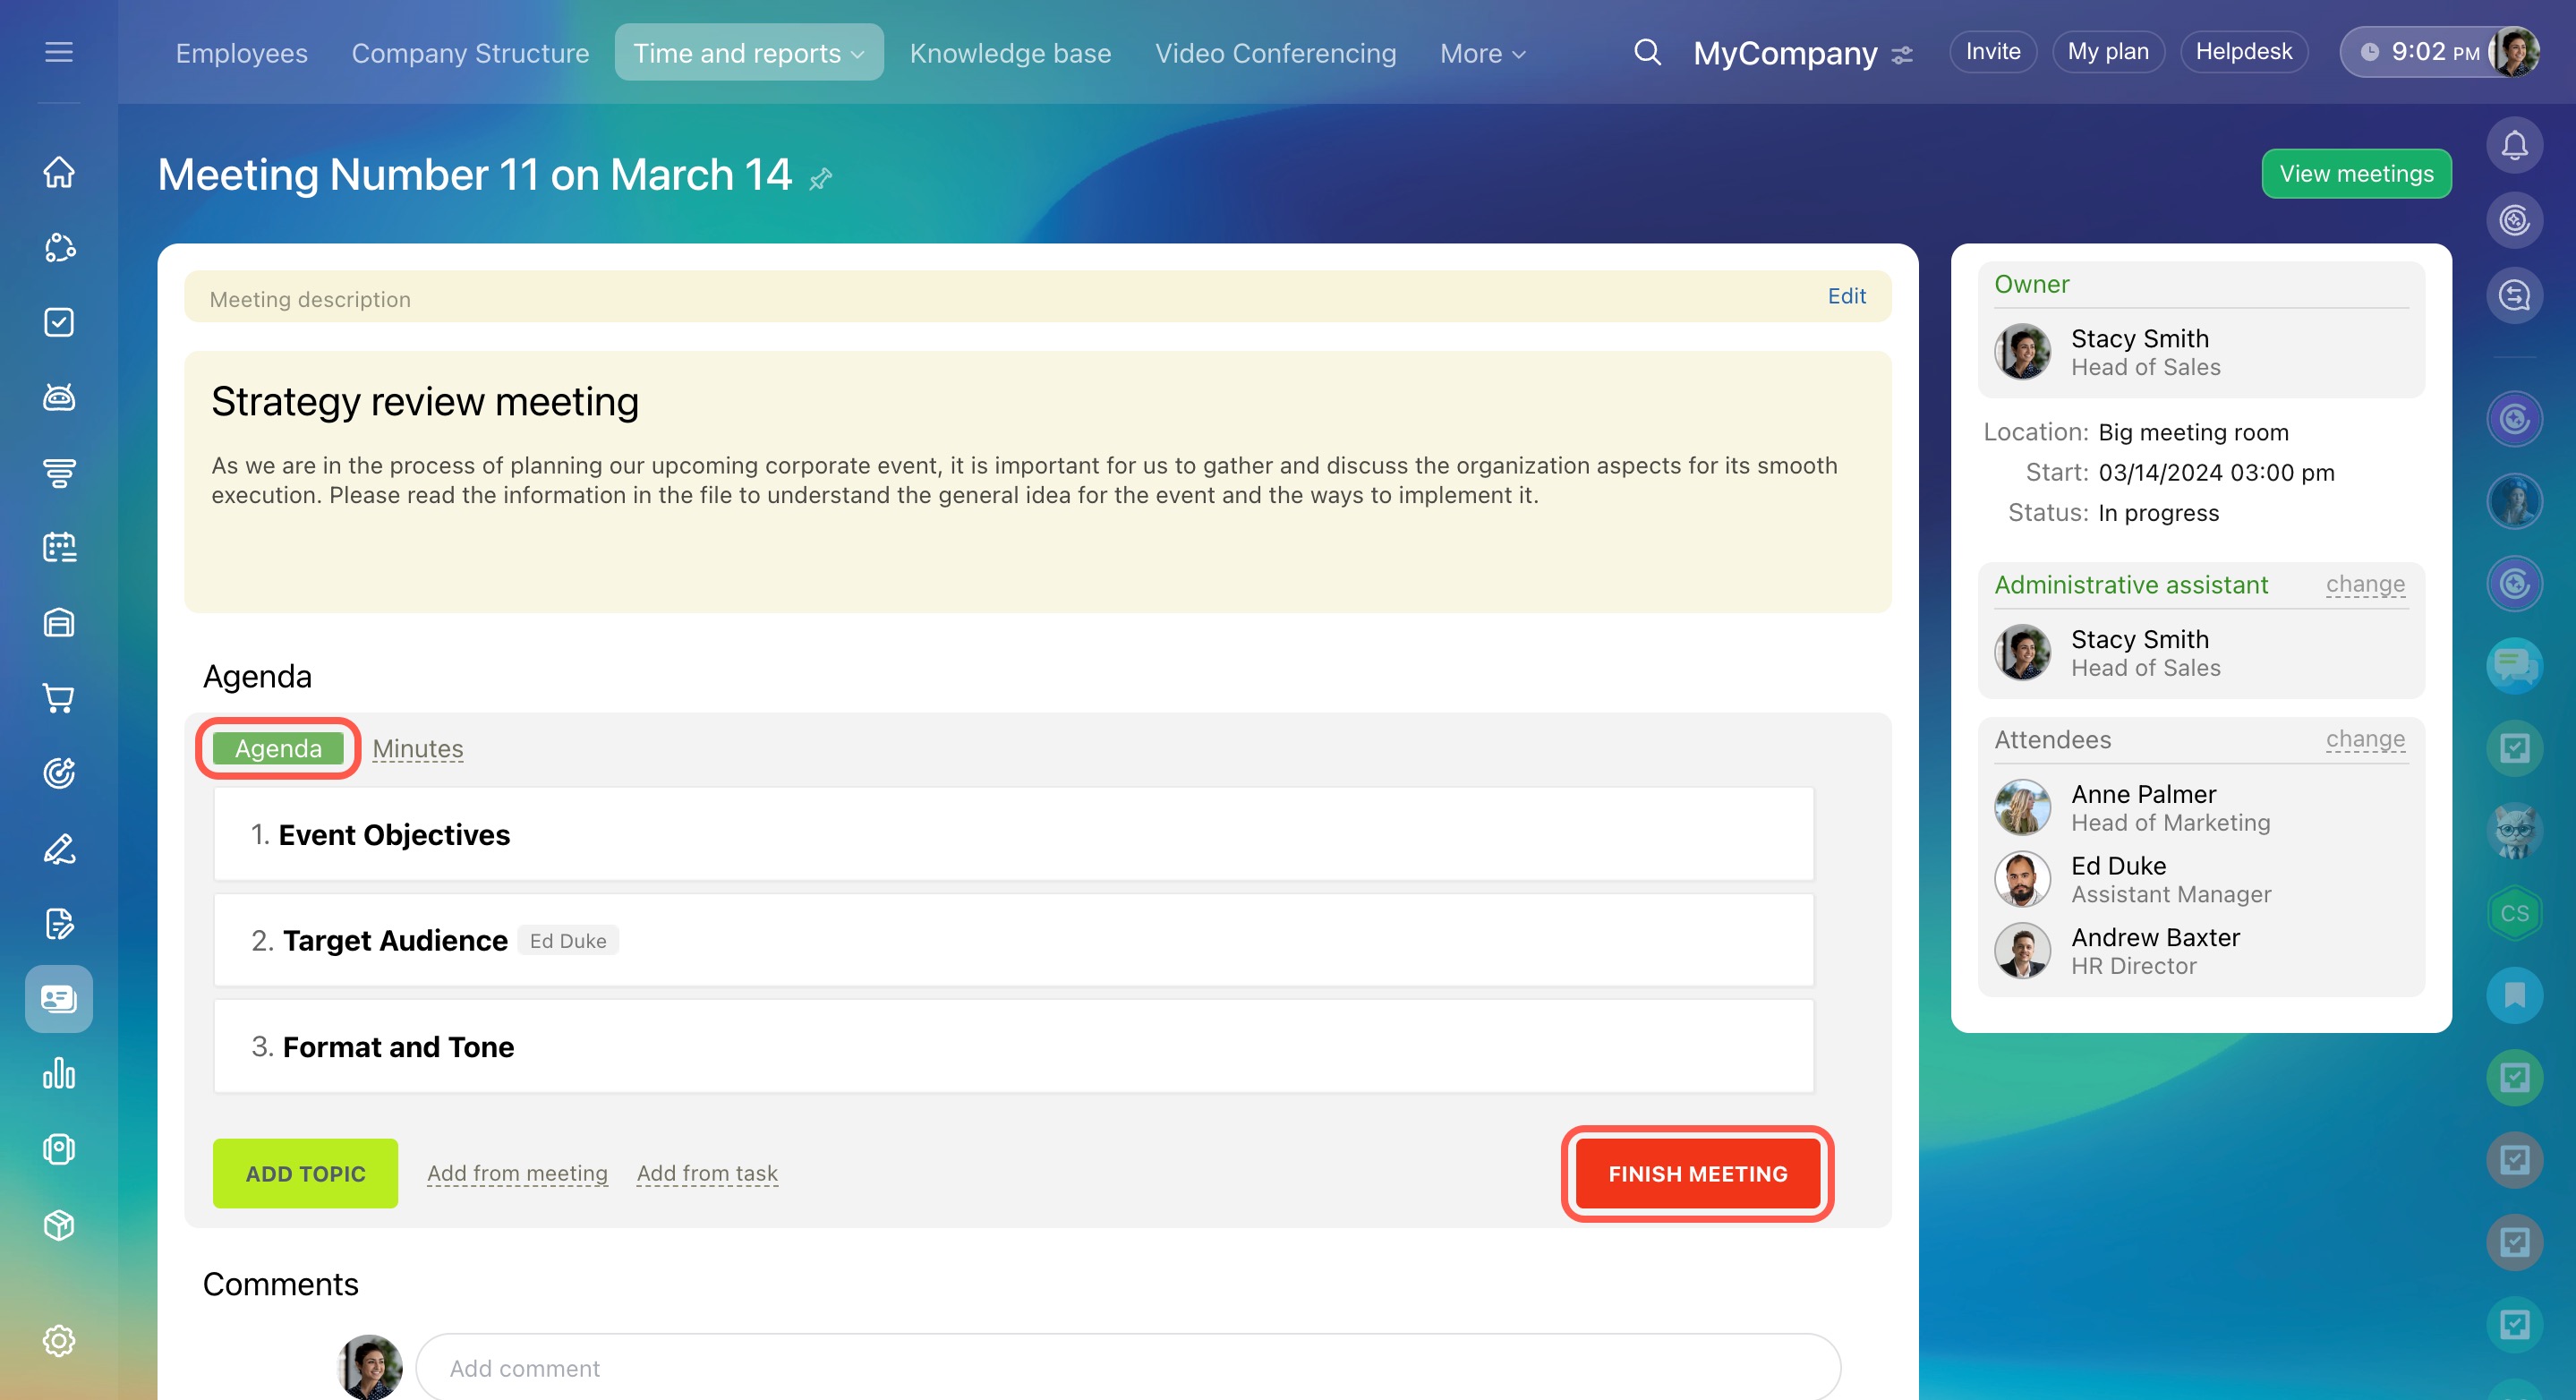Open the tasks checkmark sidebar icon
Image resolution: width=2576 pixels, height=1400 pixels.
(x=59, y=322)
